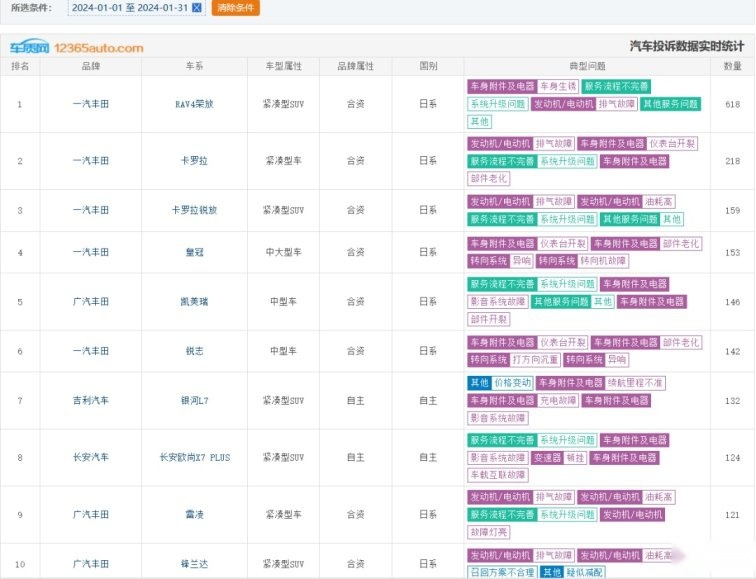
Task: Click the 车身生锈 tag in RAV4荣放 row
Action: pos(558,87)
